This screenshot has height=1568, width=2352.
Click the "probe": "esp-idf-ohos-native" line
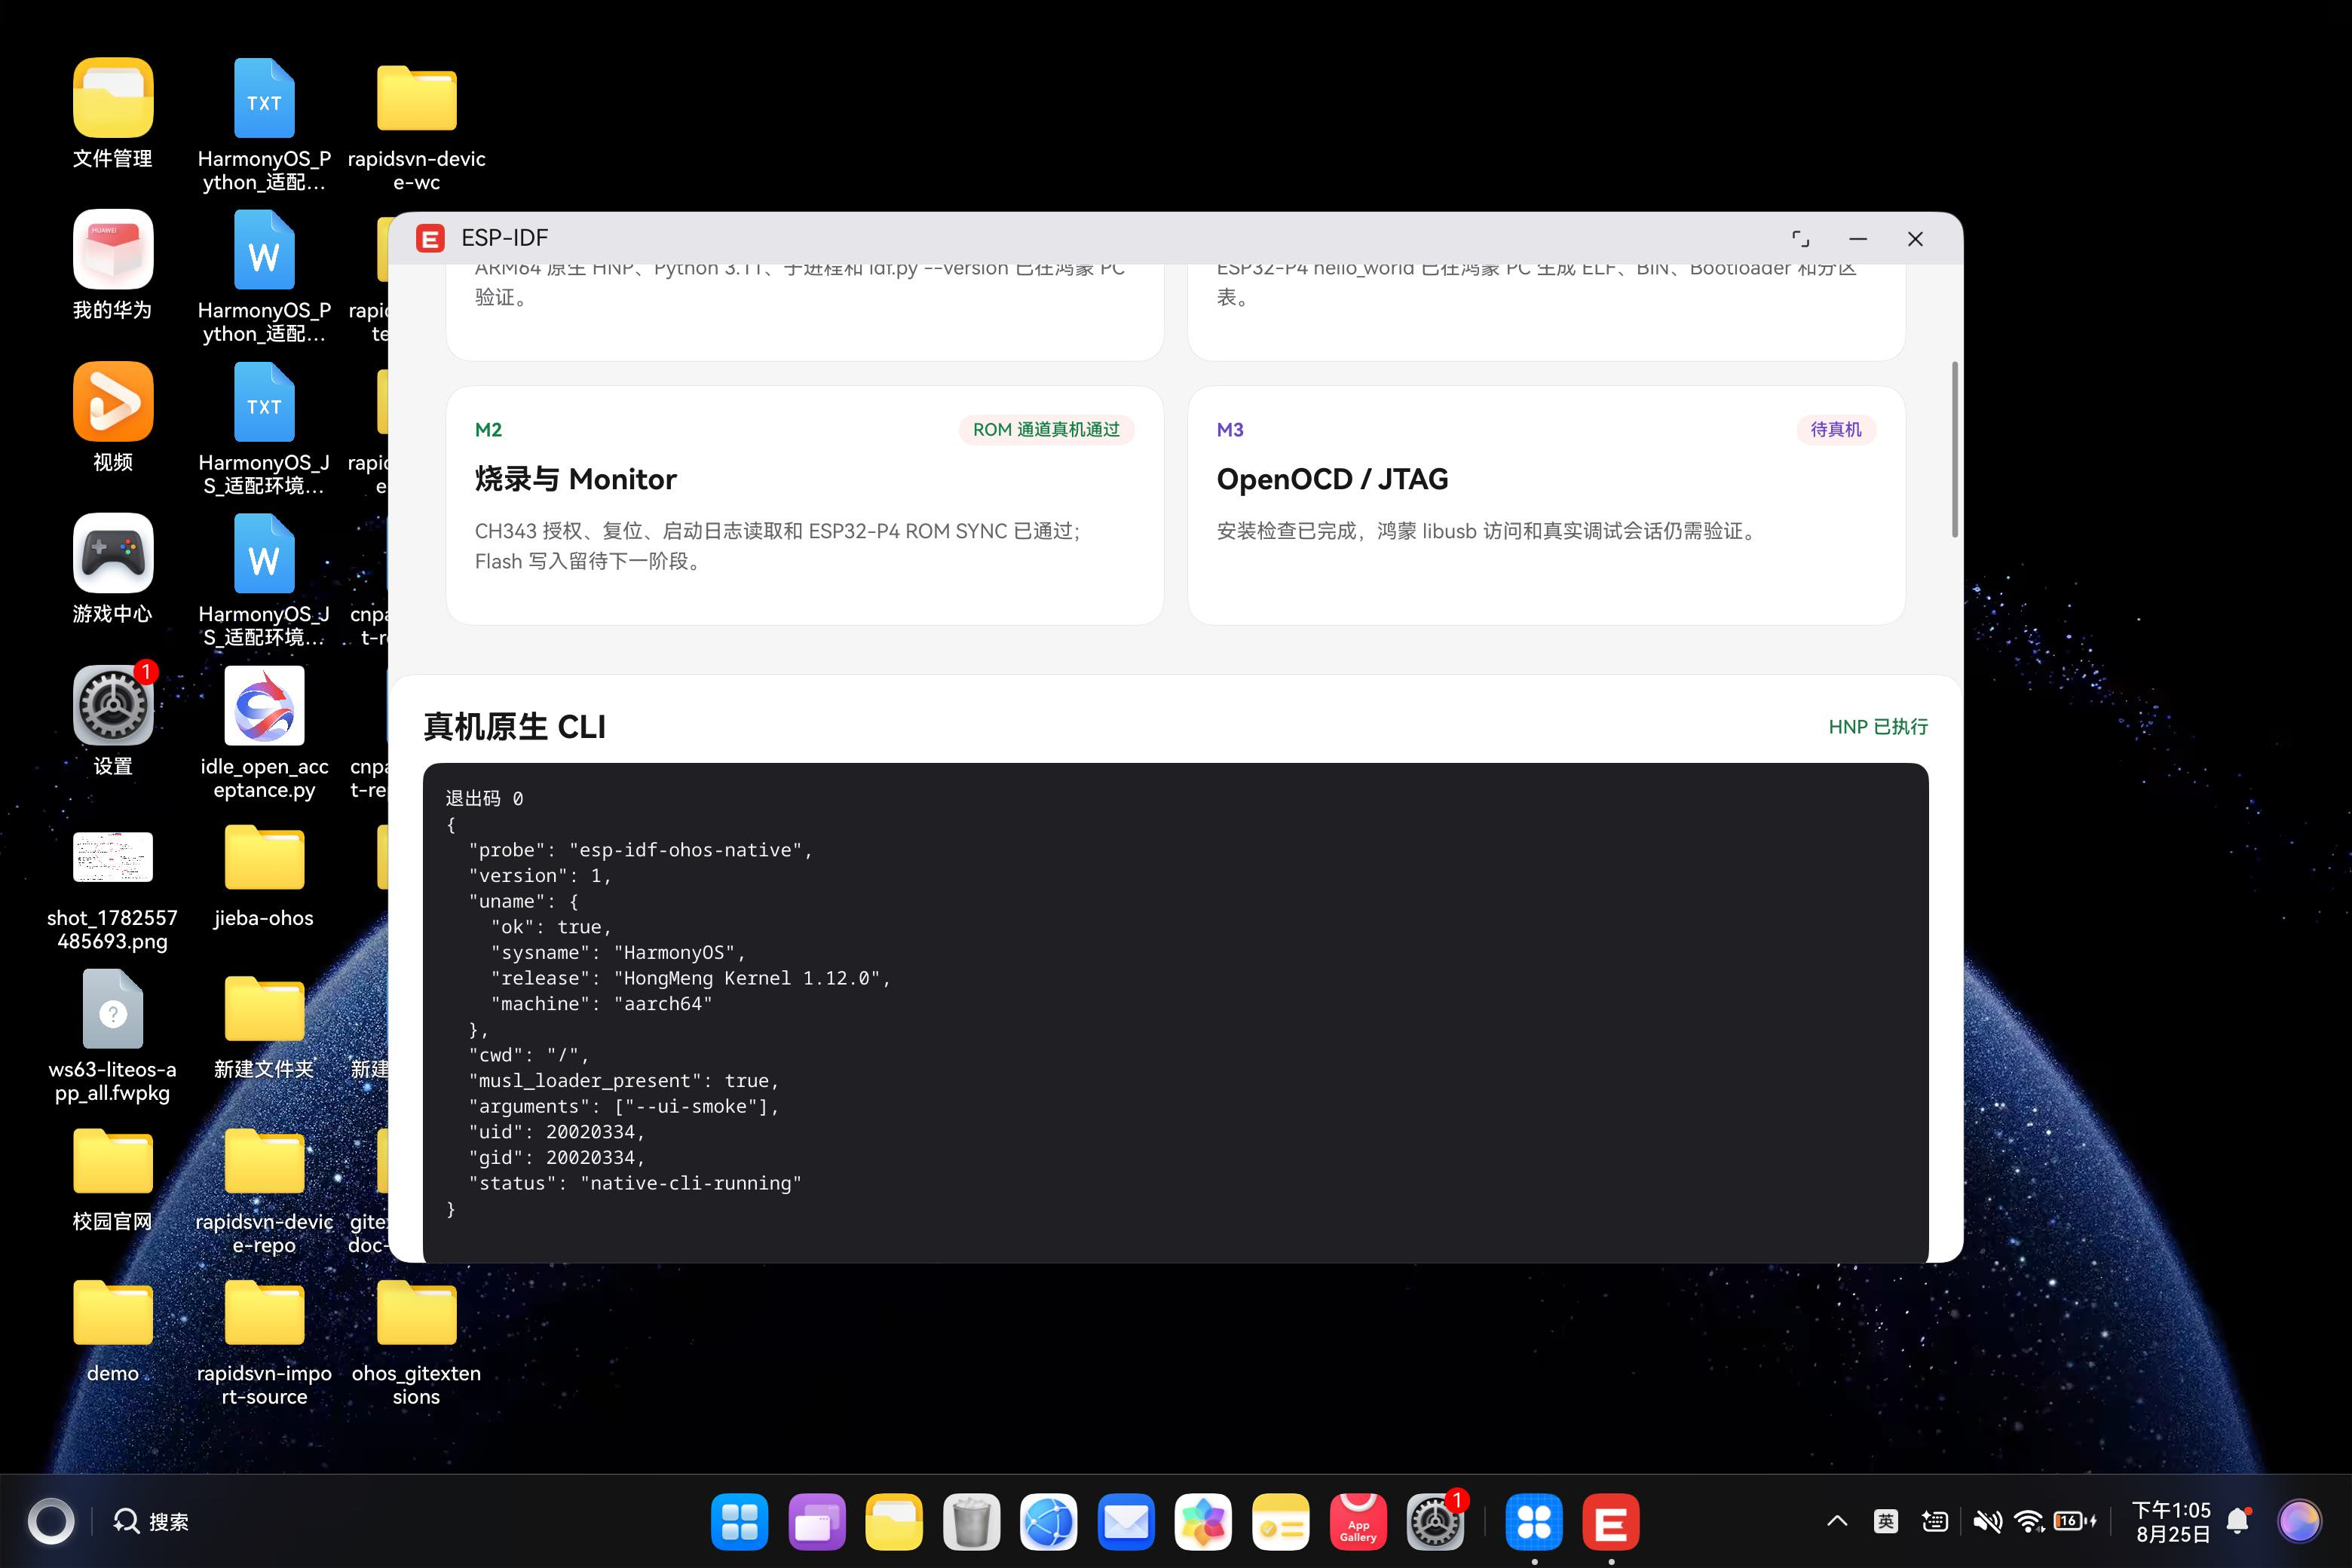[x=640, y=850]
